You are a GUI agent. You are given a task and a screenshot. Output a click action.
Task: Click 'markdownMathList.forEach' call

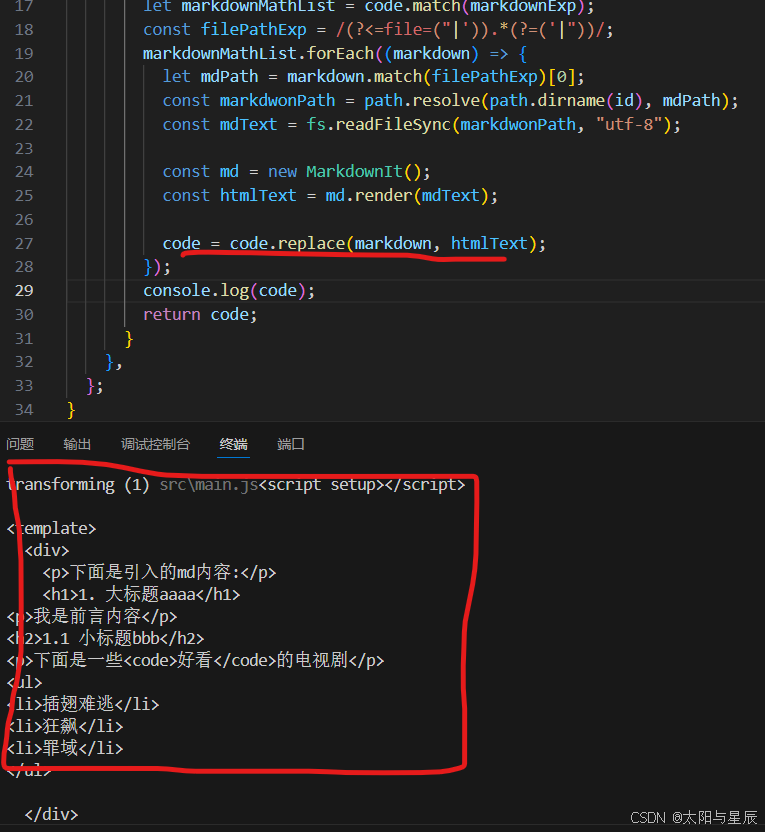[258, 54]
